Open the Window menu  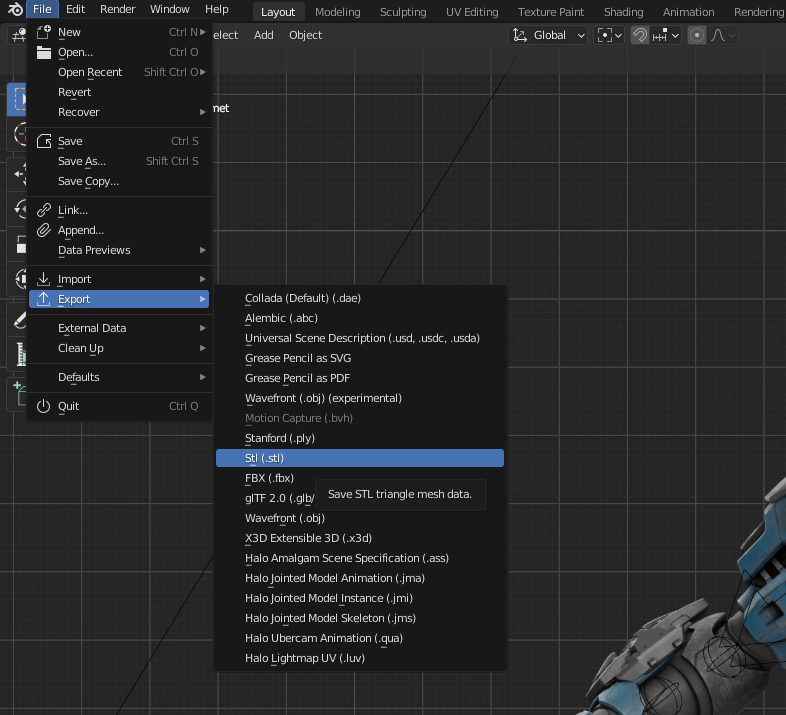click(169, 9)
